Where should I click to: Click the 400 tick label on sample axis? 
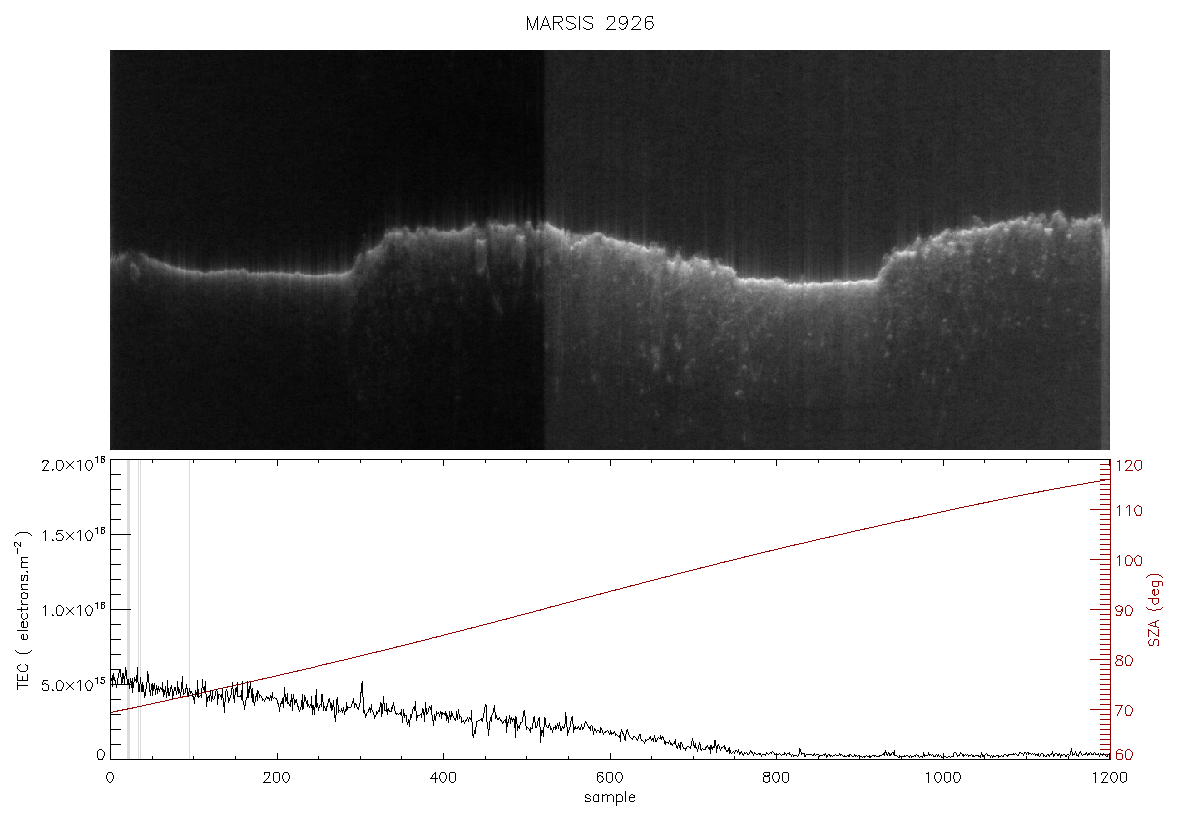click(x=443, y=777)
